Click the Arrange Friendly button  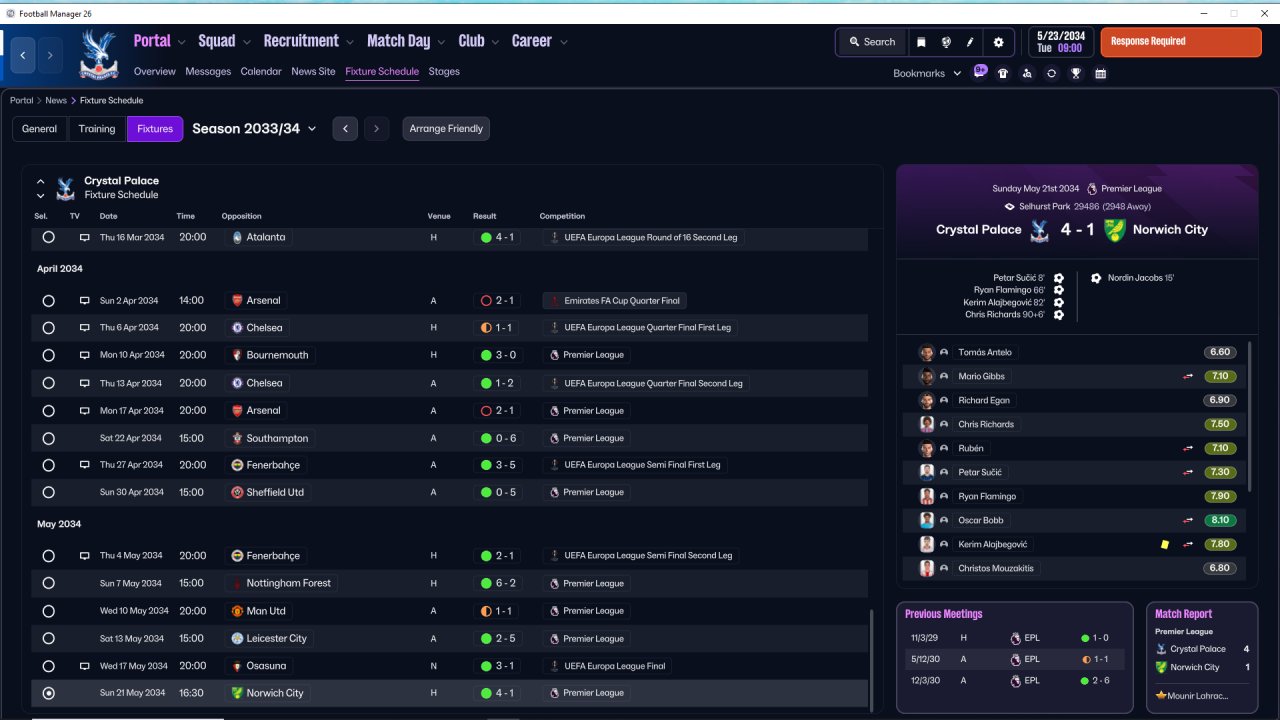[x=446, y=129]
